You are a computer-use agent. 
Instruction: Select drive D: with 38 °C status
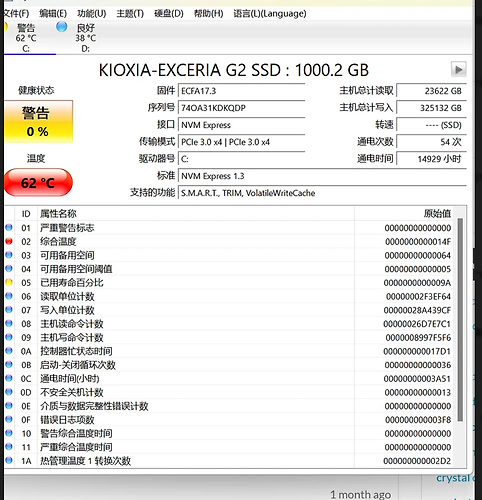point(85,37)
